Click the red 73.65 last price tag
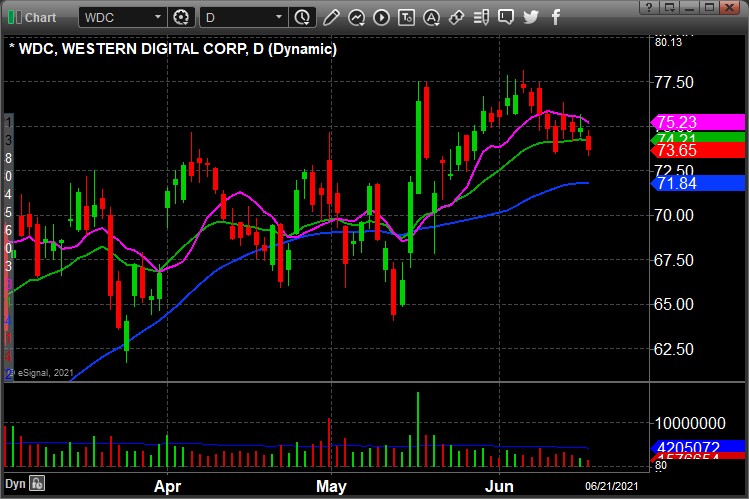 pyautogui.click(x=697, y=150)
